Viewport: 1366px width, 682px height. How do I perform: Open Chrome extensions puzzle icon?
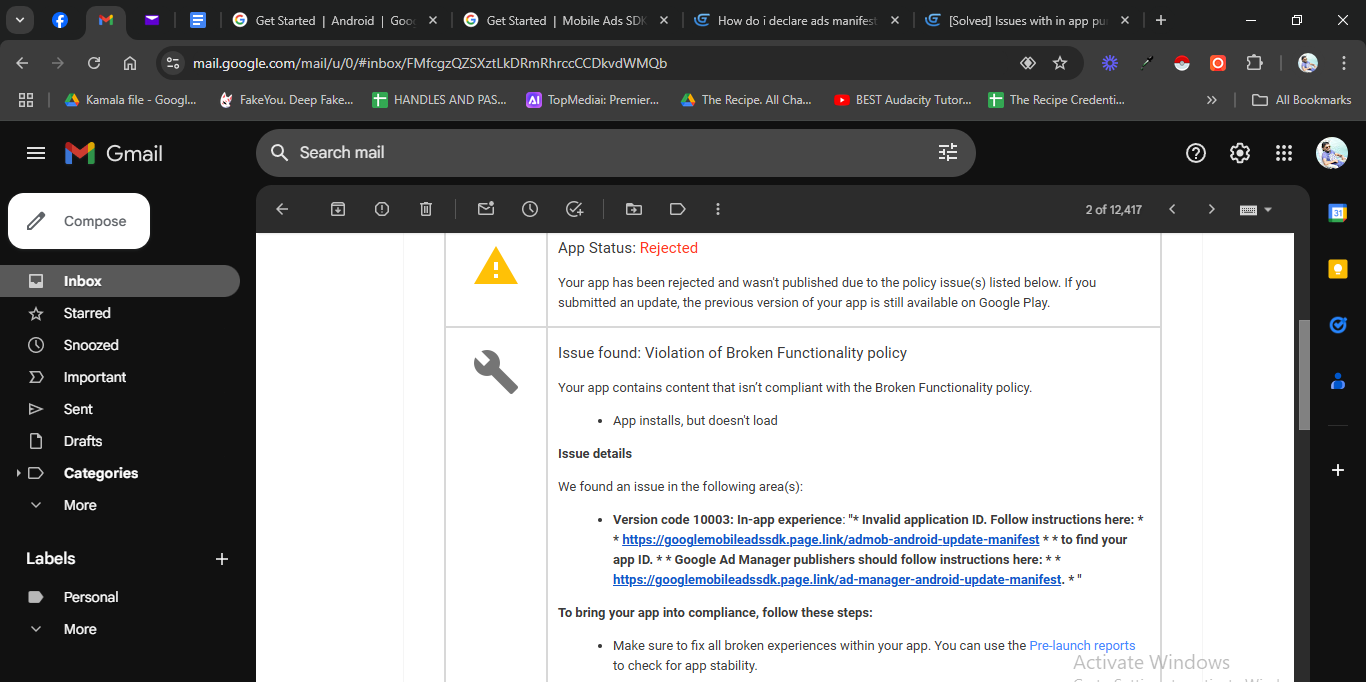click(1254, 63)
